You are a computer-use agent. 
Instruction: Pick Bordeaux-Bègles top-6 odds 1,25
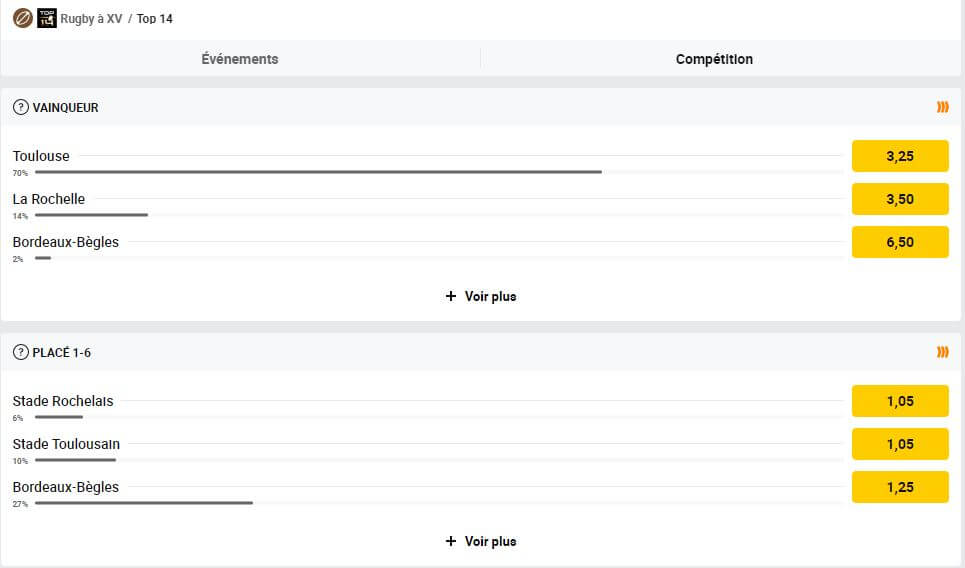click(900, 487)
